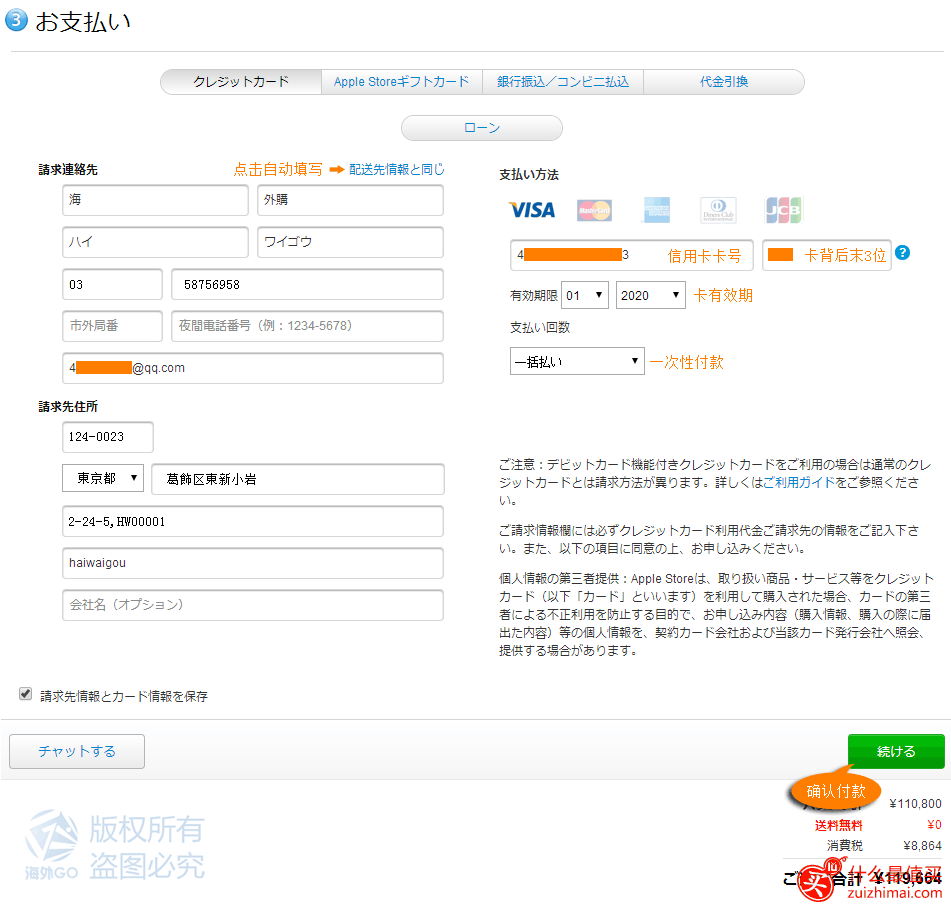Click the first name field containing 外購
This screenshot has height=907, width=951.
coord(351,200)
